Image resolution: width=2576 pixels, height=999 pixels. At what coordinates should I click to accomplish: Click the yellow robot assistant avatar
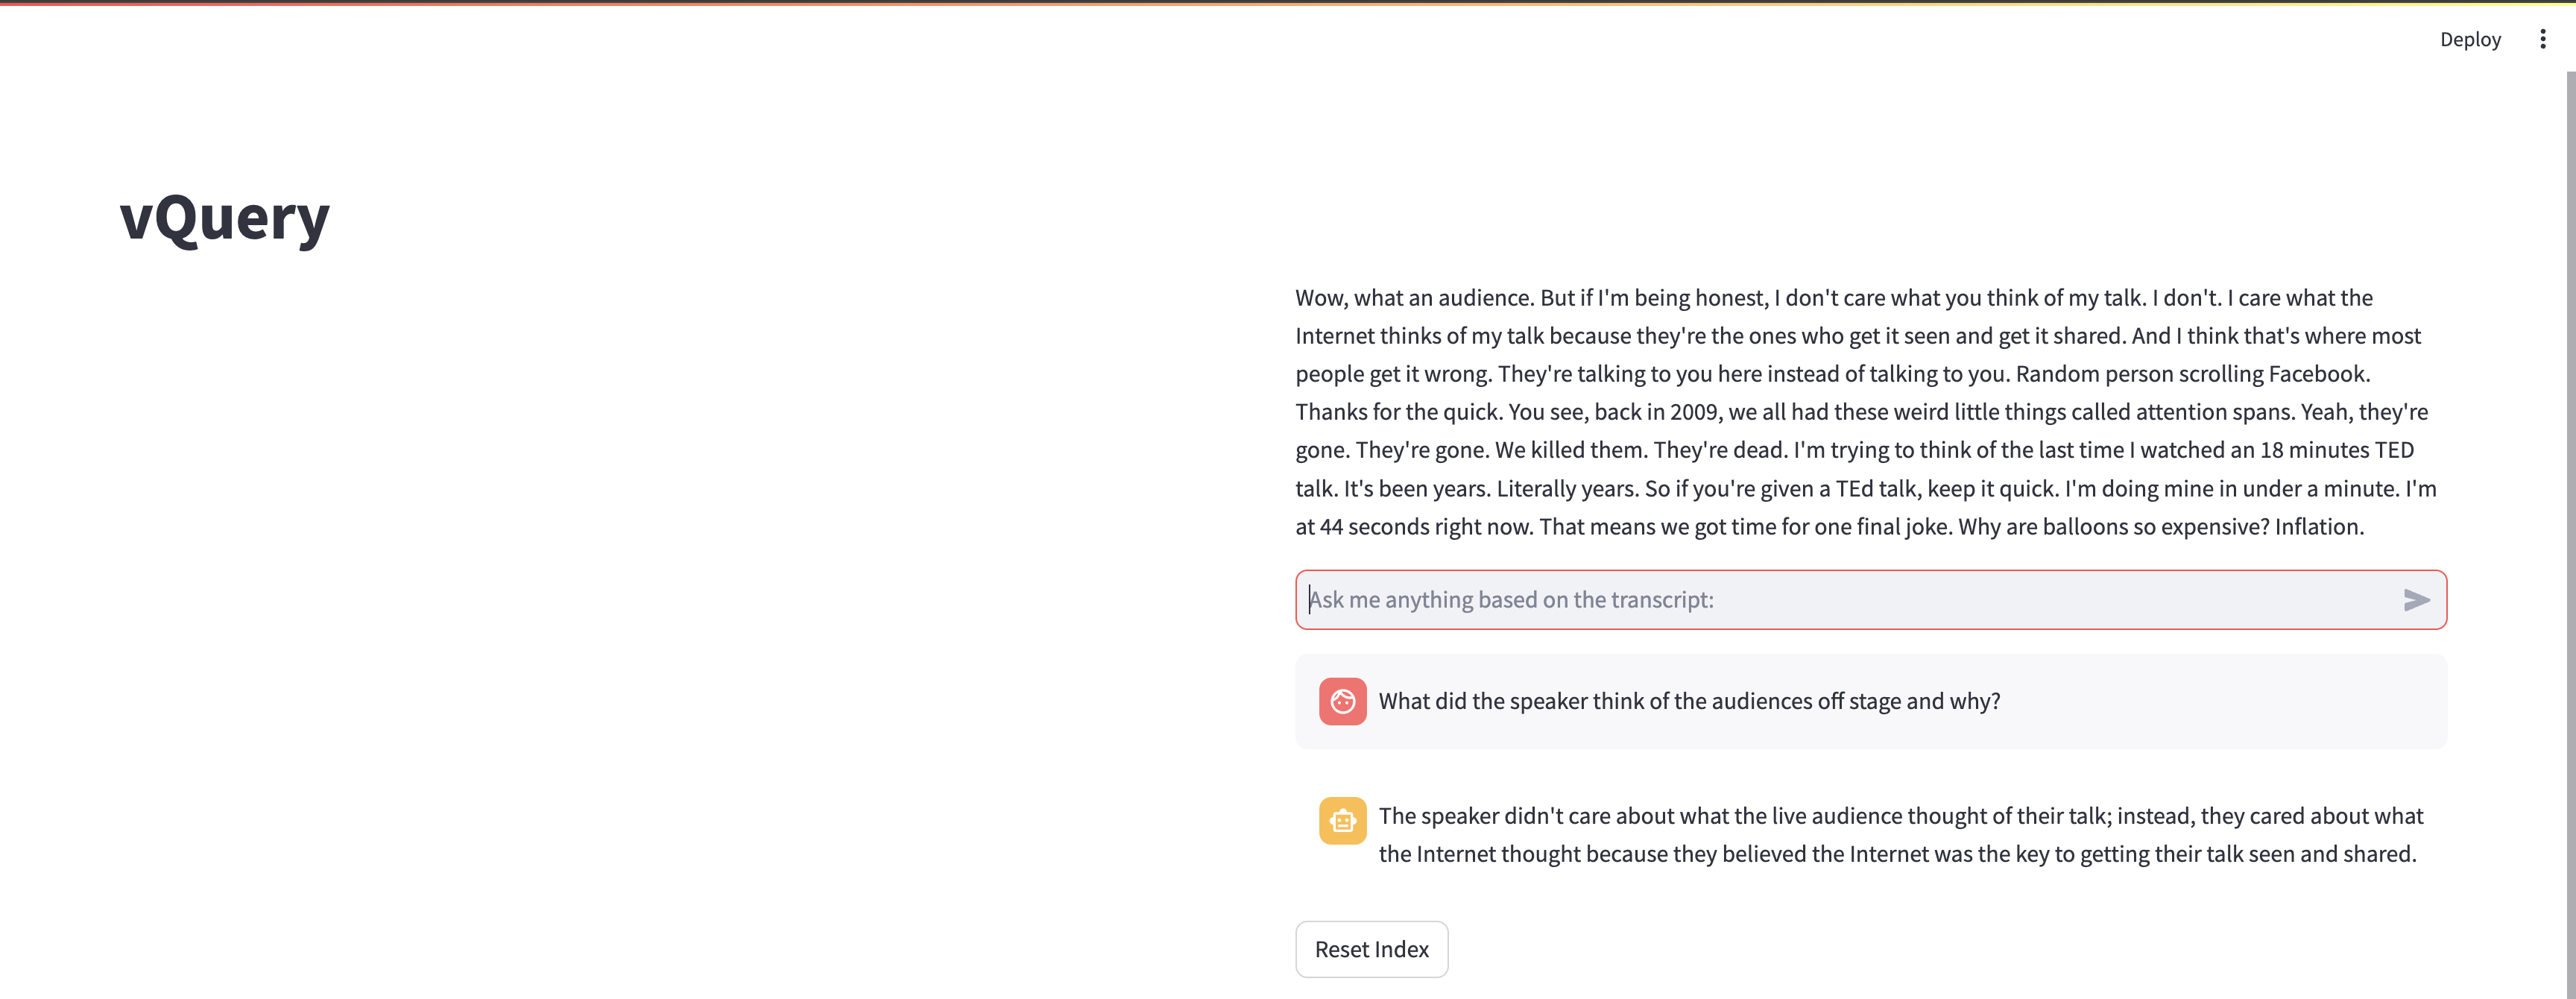pyautogui.click(x=1342, y=821)
